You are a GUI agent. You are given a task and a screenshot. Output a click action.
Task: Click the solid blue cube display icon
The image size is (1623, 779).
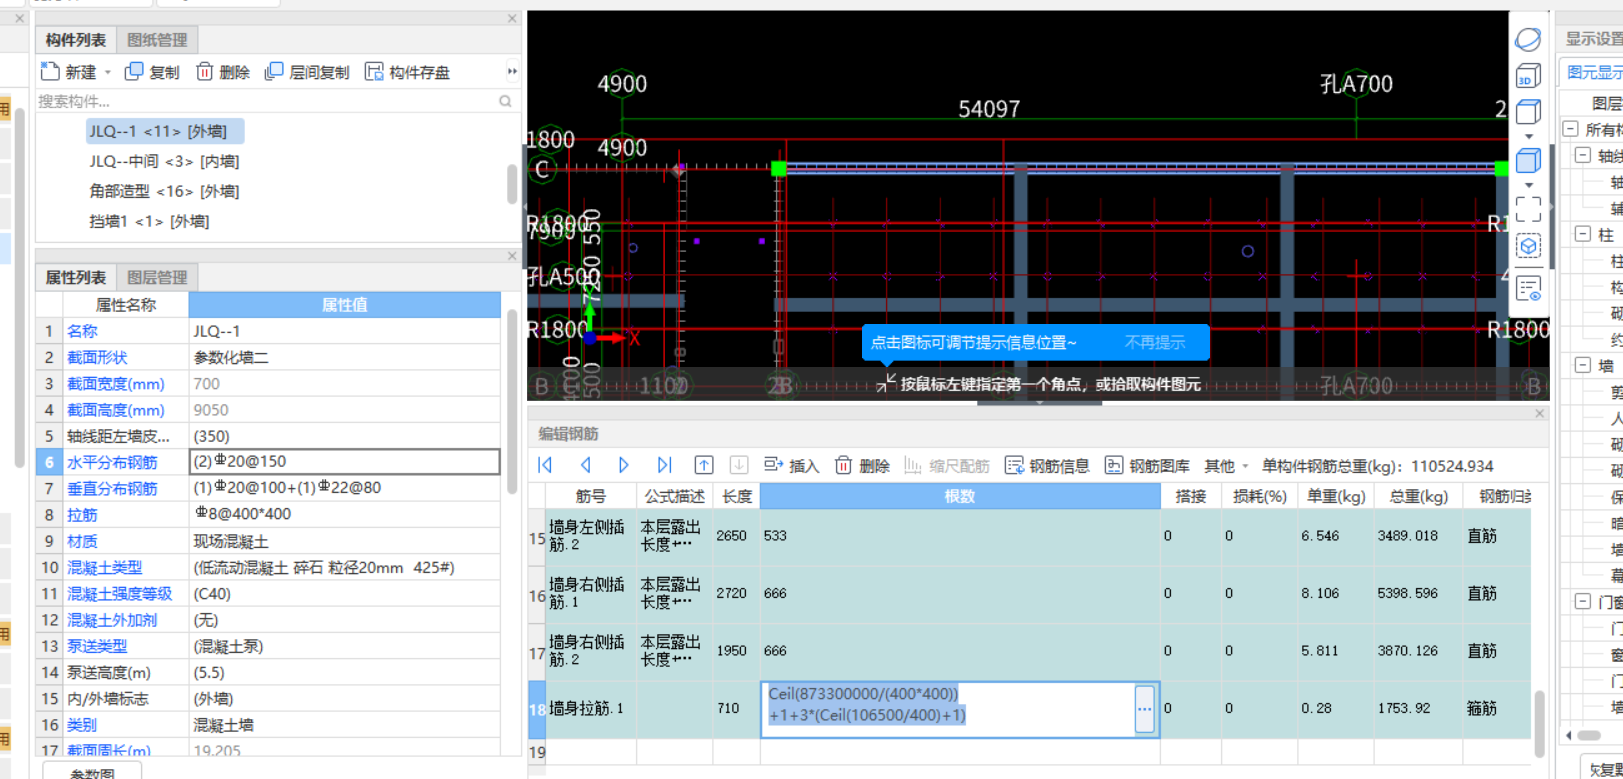[1528, 159]
